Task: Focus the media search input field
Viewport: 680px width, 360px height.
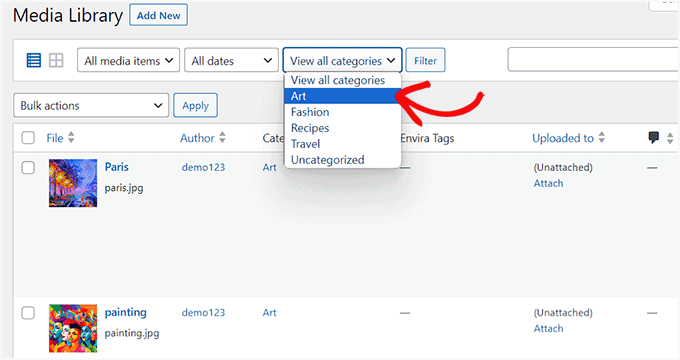Action: [593, 59]
